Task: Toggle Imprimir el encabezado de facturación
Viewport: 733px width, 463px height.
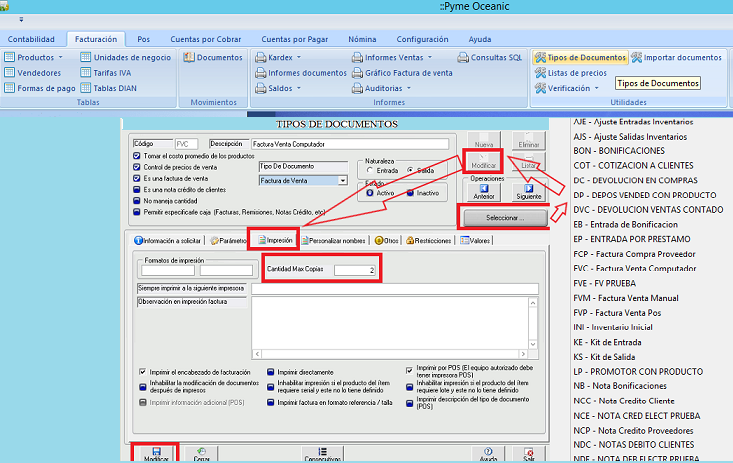Action: coord(143,372)
